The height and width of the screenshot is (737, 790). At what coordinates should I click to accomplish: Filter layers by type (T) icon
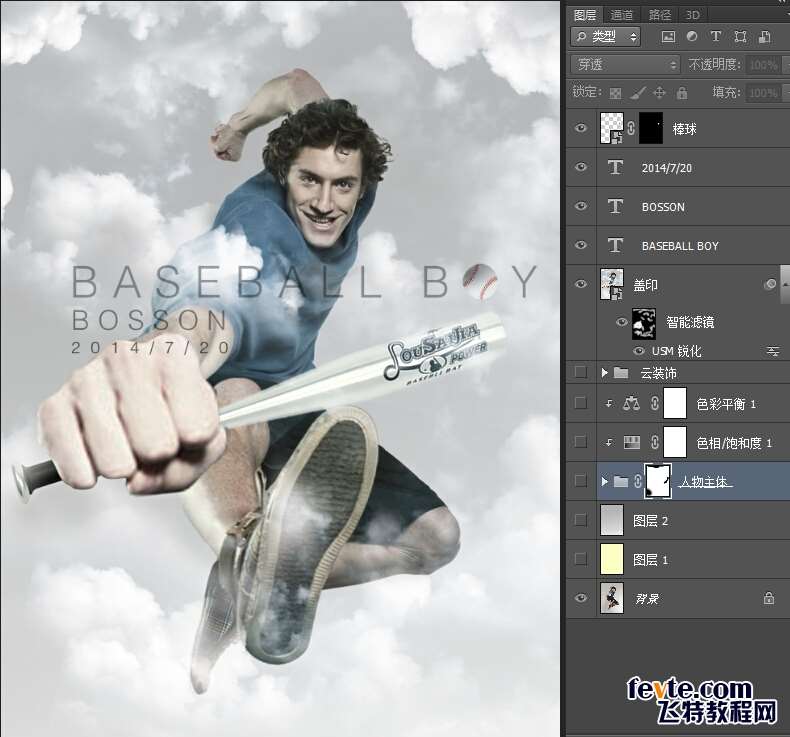(x=715, y=37)
